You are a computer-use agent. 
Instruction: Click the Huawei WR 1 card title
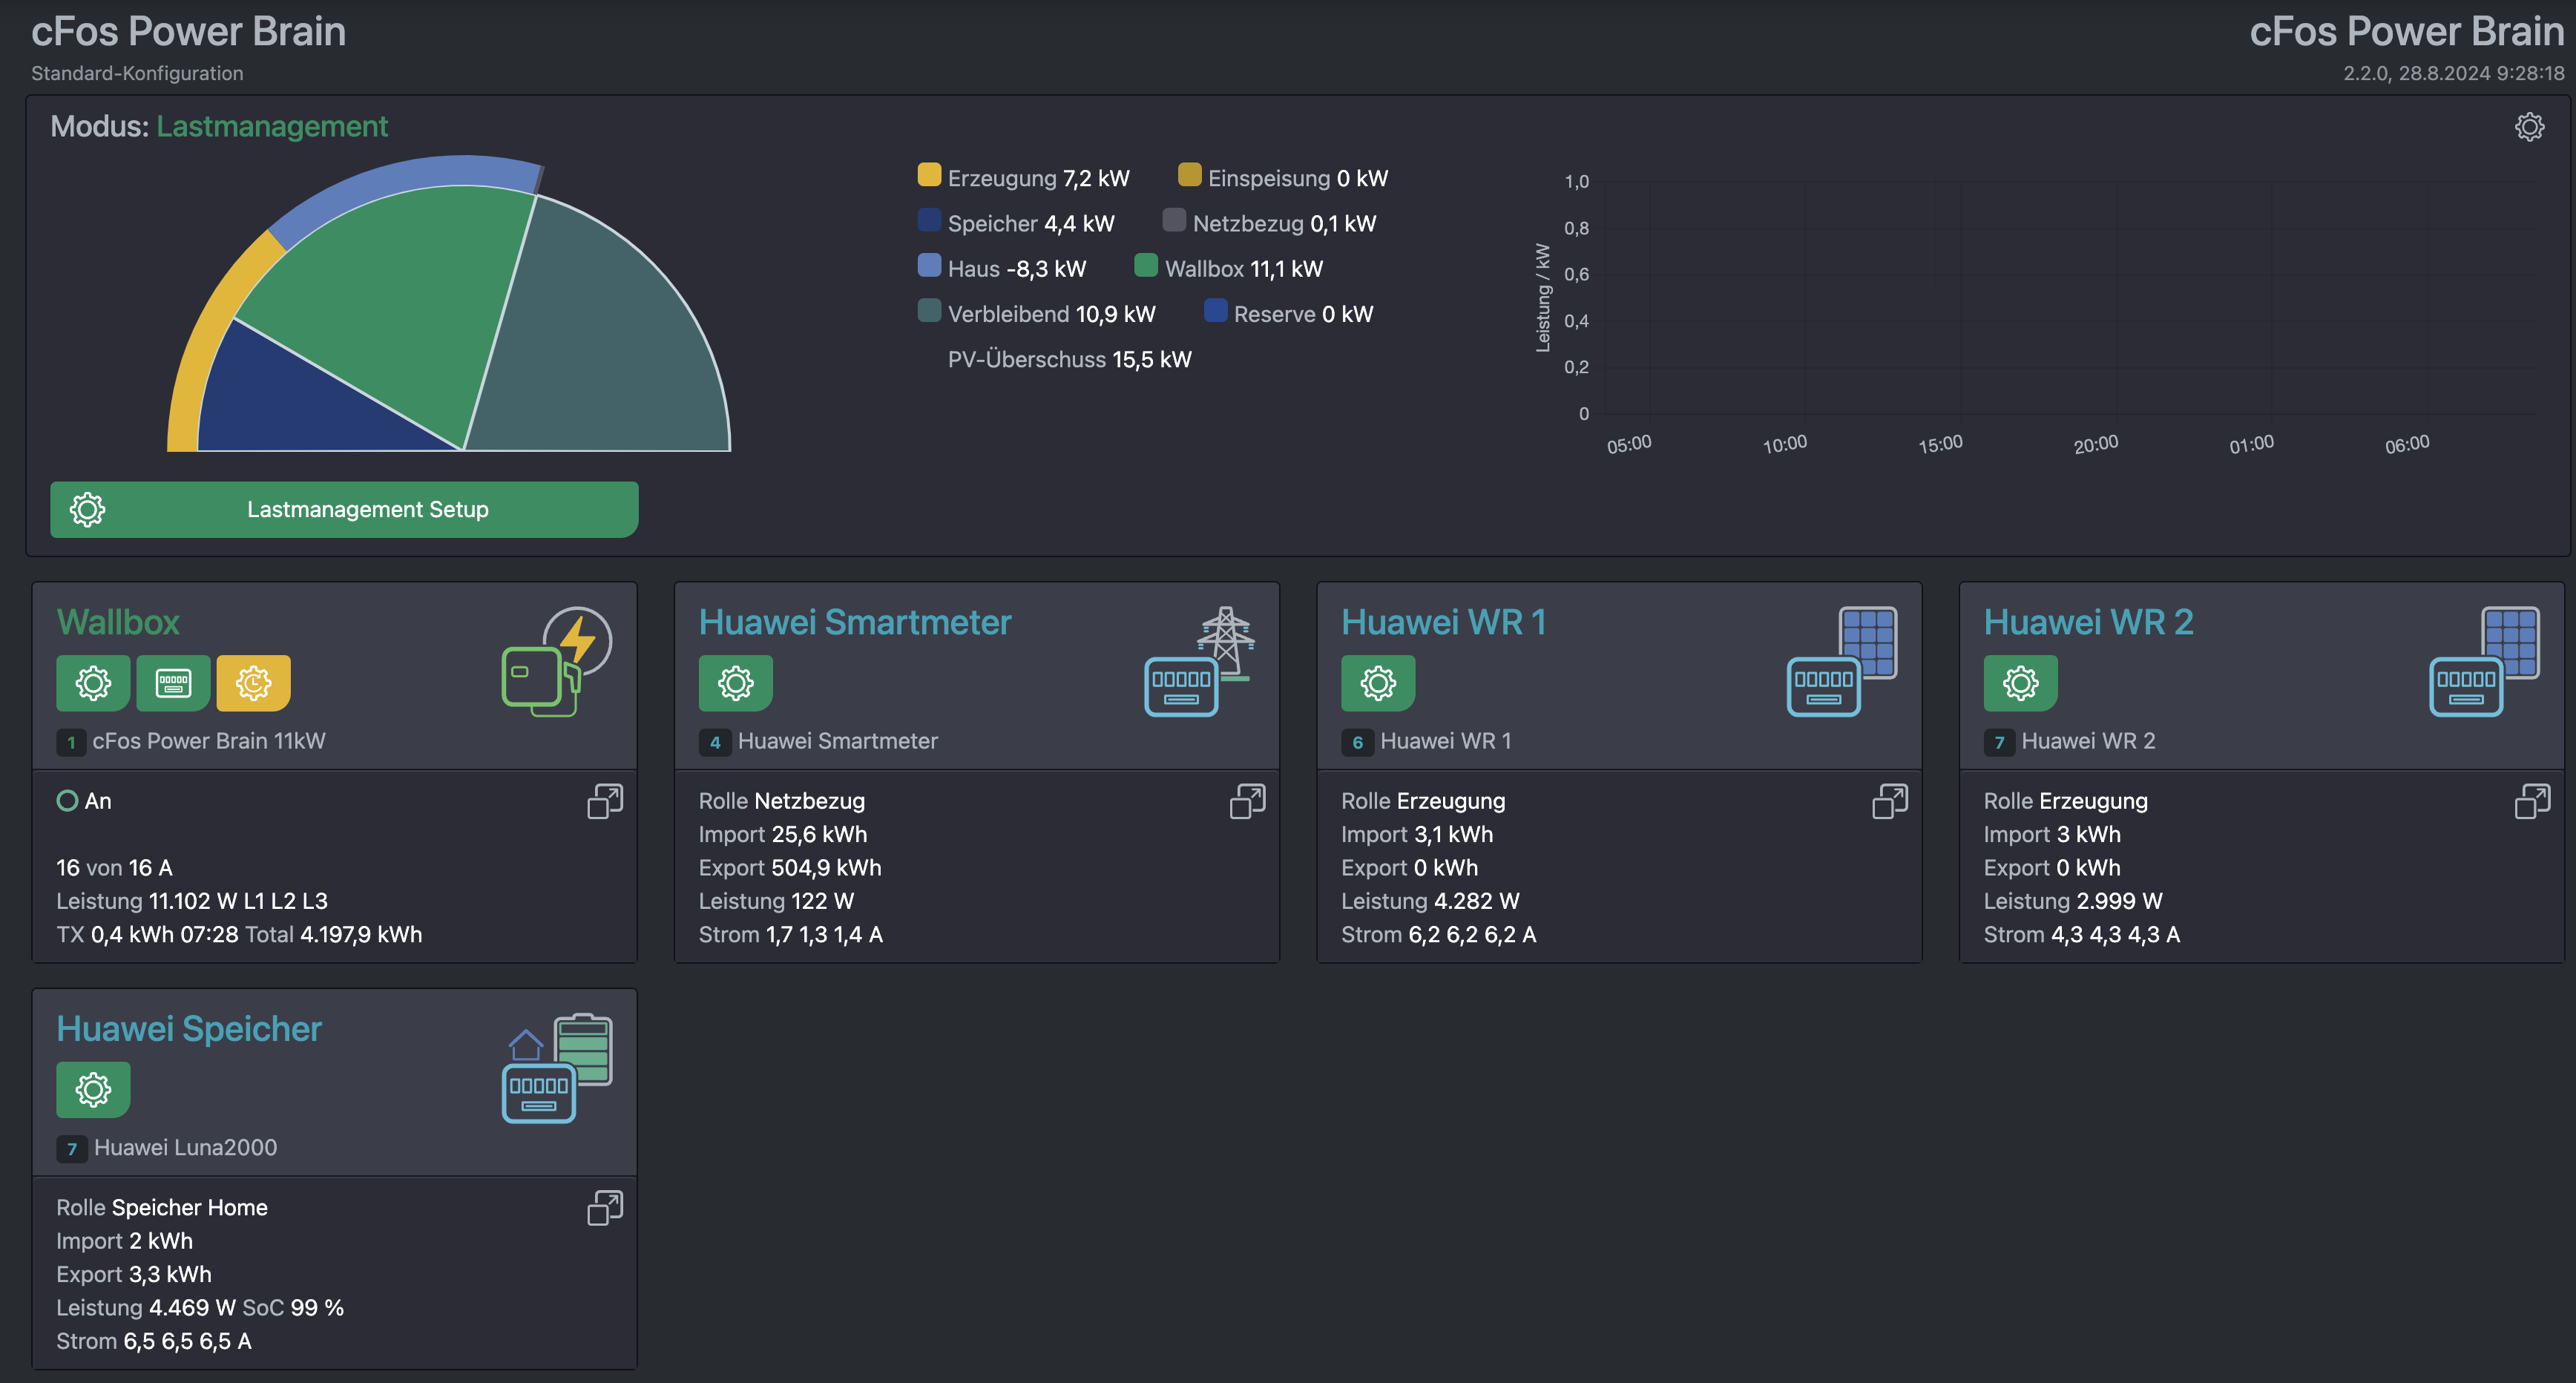(x=1443, y=622)
